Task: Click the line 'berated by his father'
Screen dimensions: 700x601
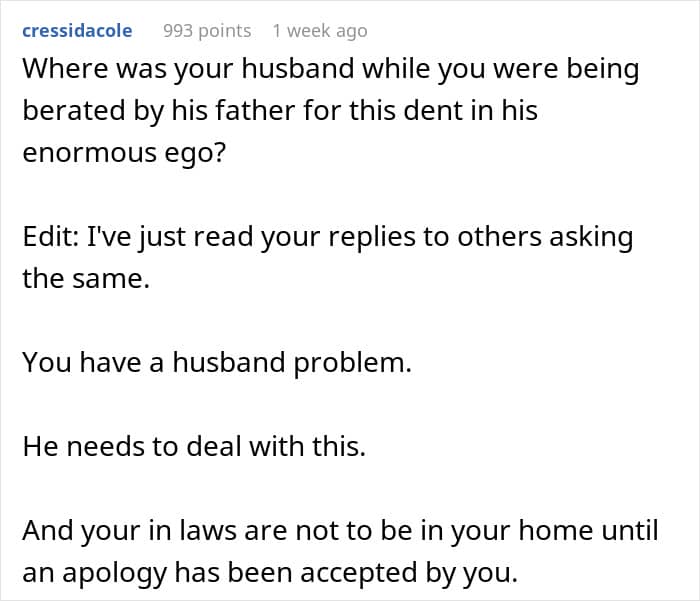Action: tap(280, 111)
